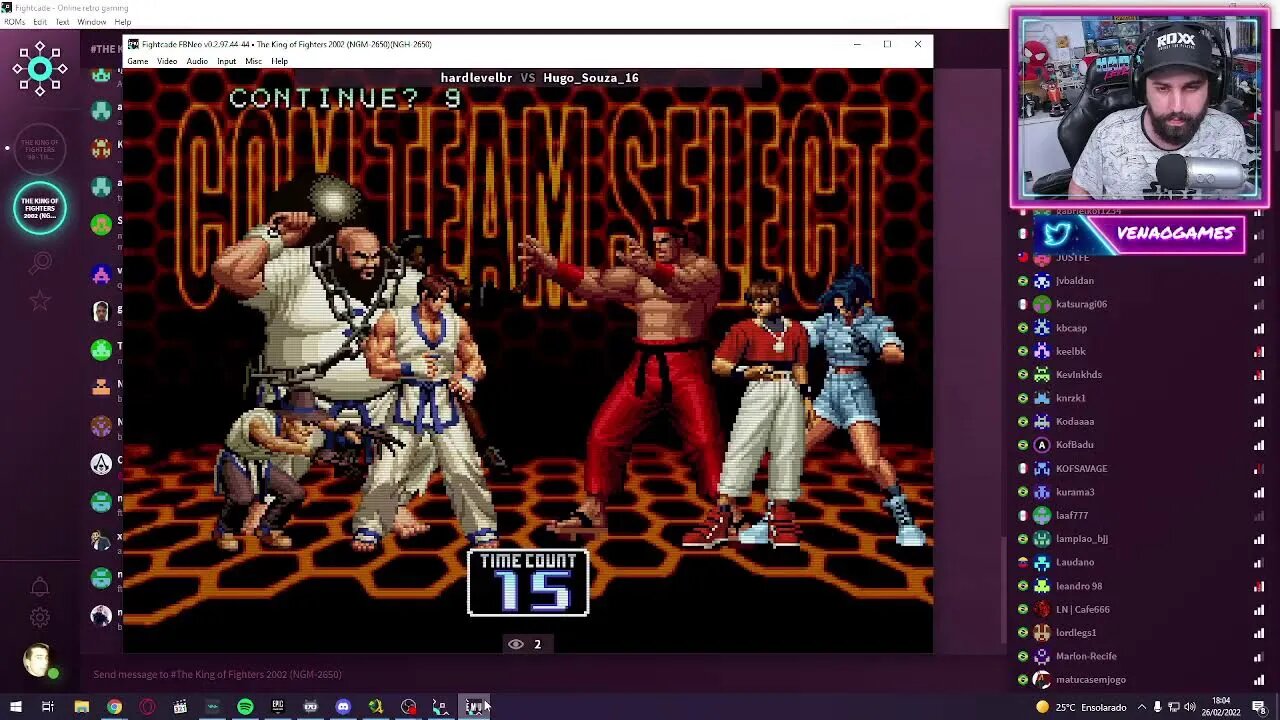
Task: Open Window menu in Fightcade window
Action: 92,22
